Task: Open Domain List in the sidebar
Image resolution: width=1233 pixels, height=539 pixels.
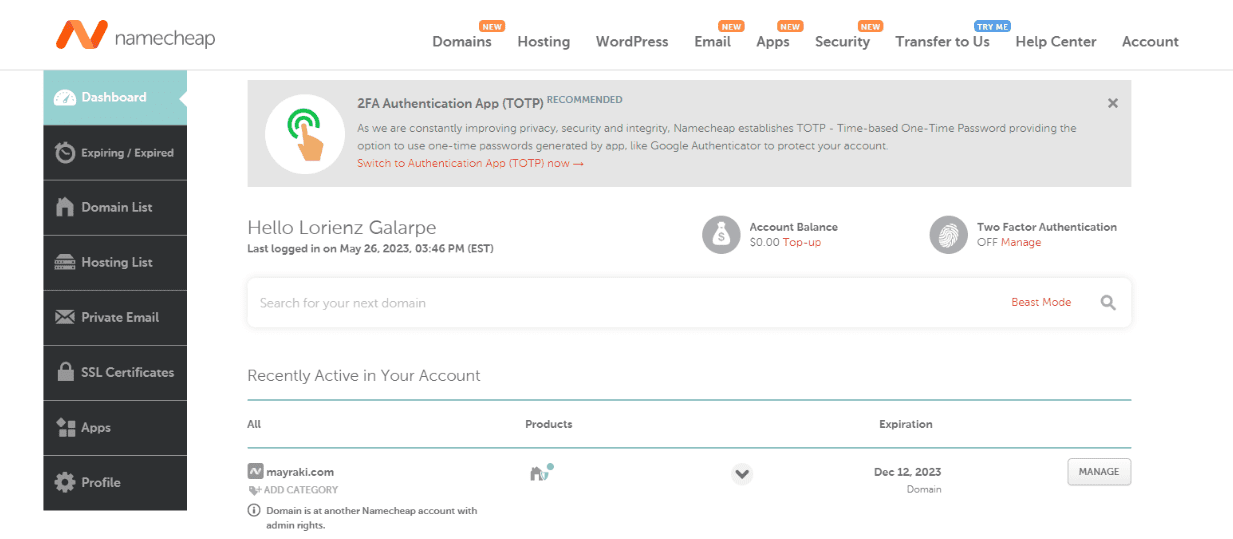Action: [115, 208]
